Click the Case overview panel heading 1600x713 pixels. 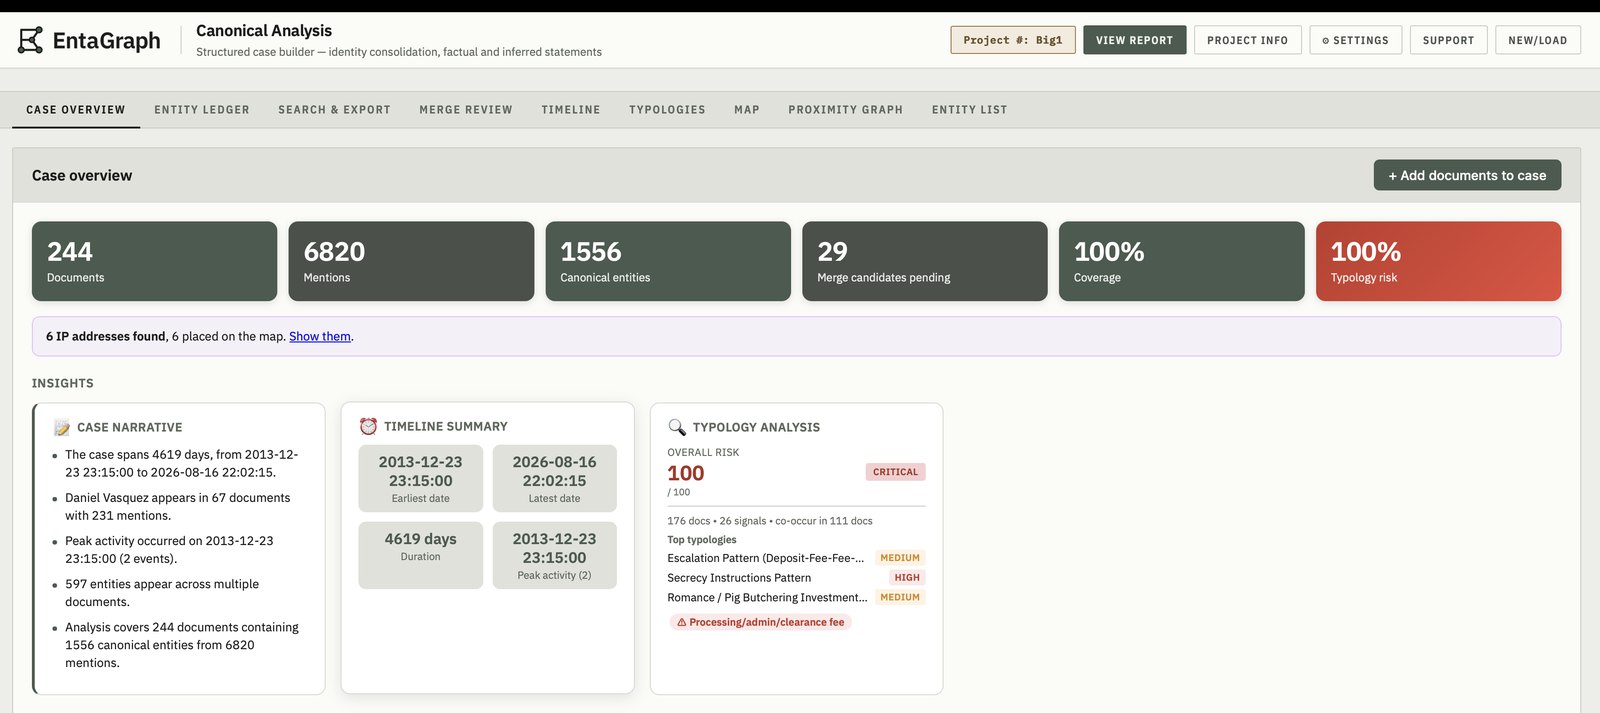click(x=82, y=175)
